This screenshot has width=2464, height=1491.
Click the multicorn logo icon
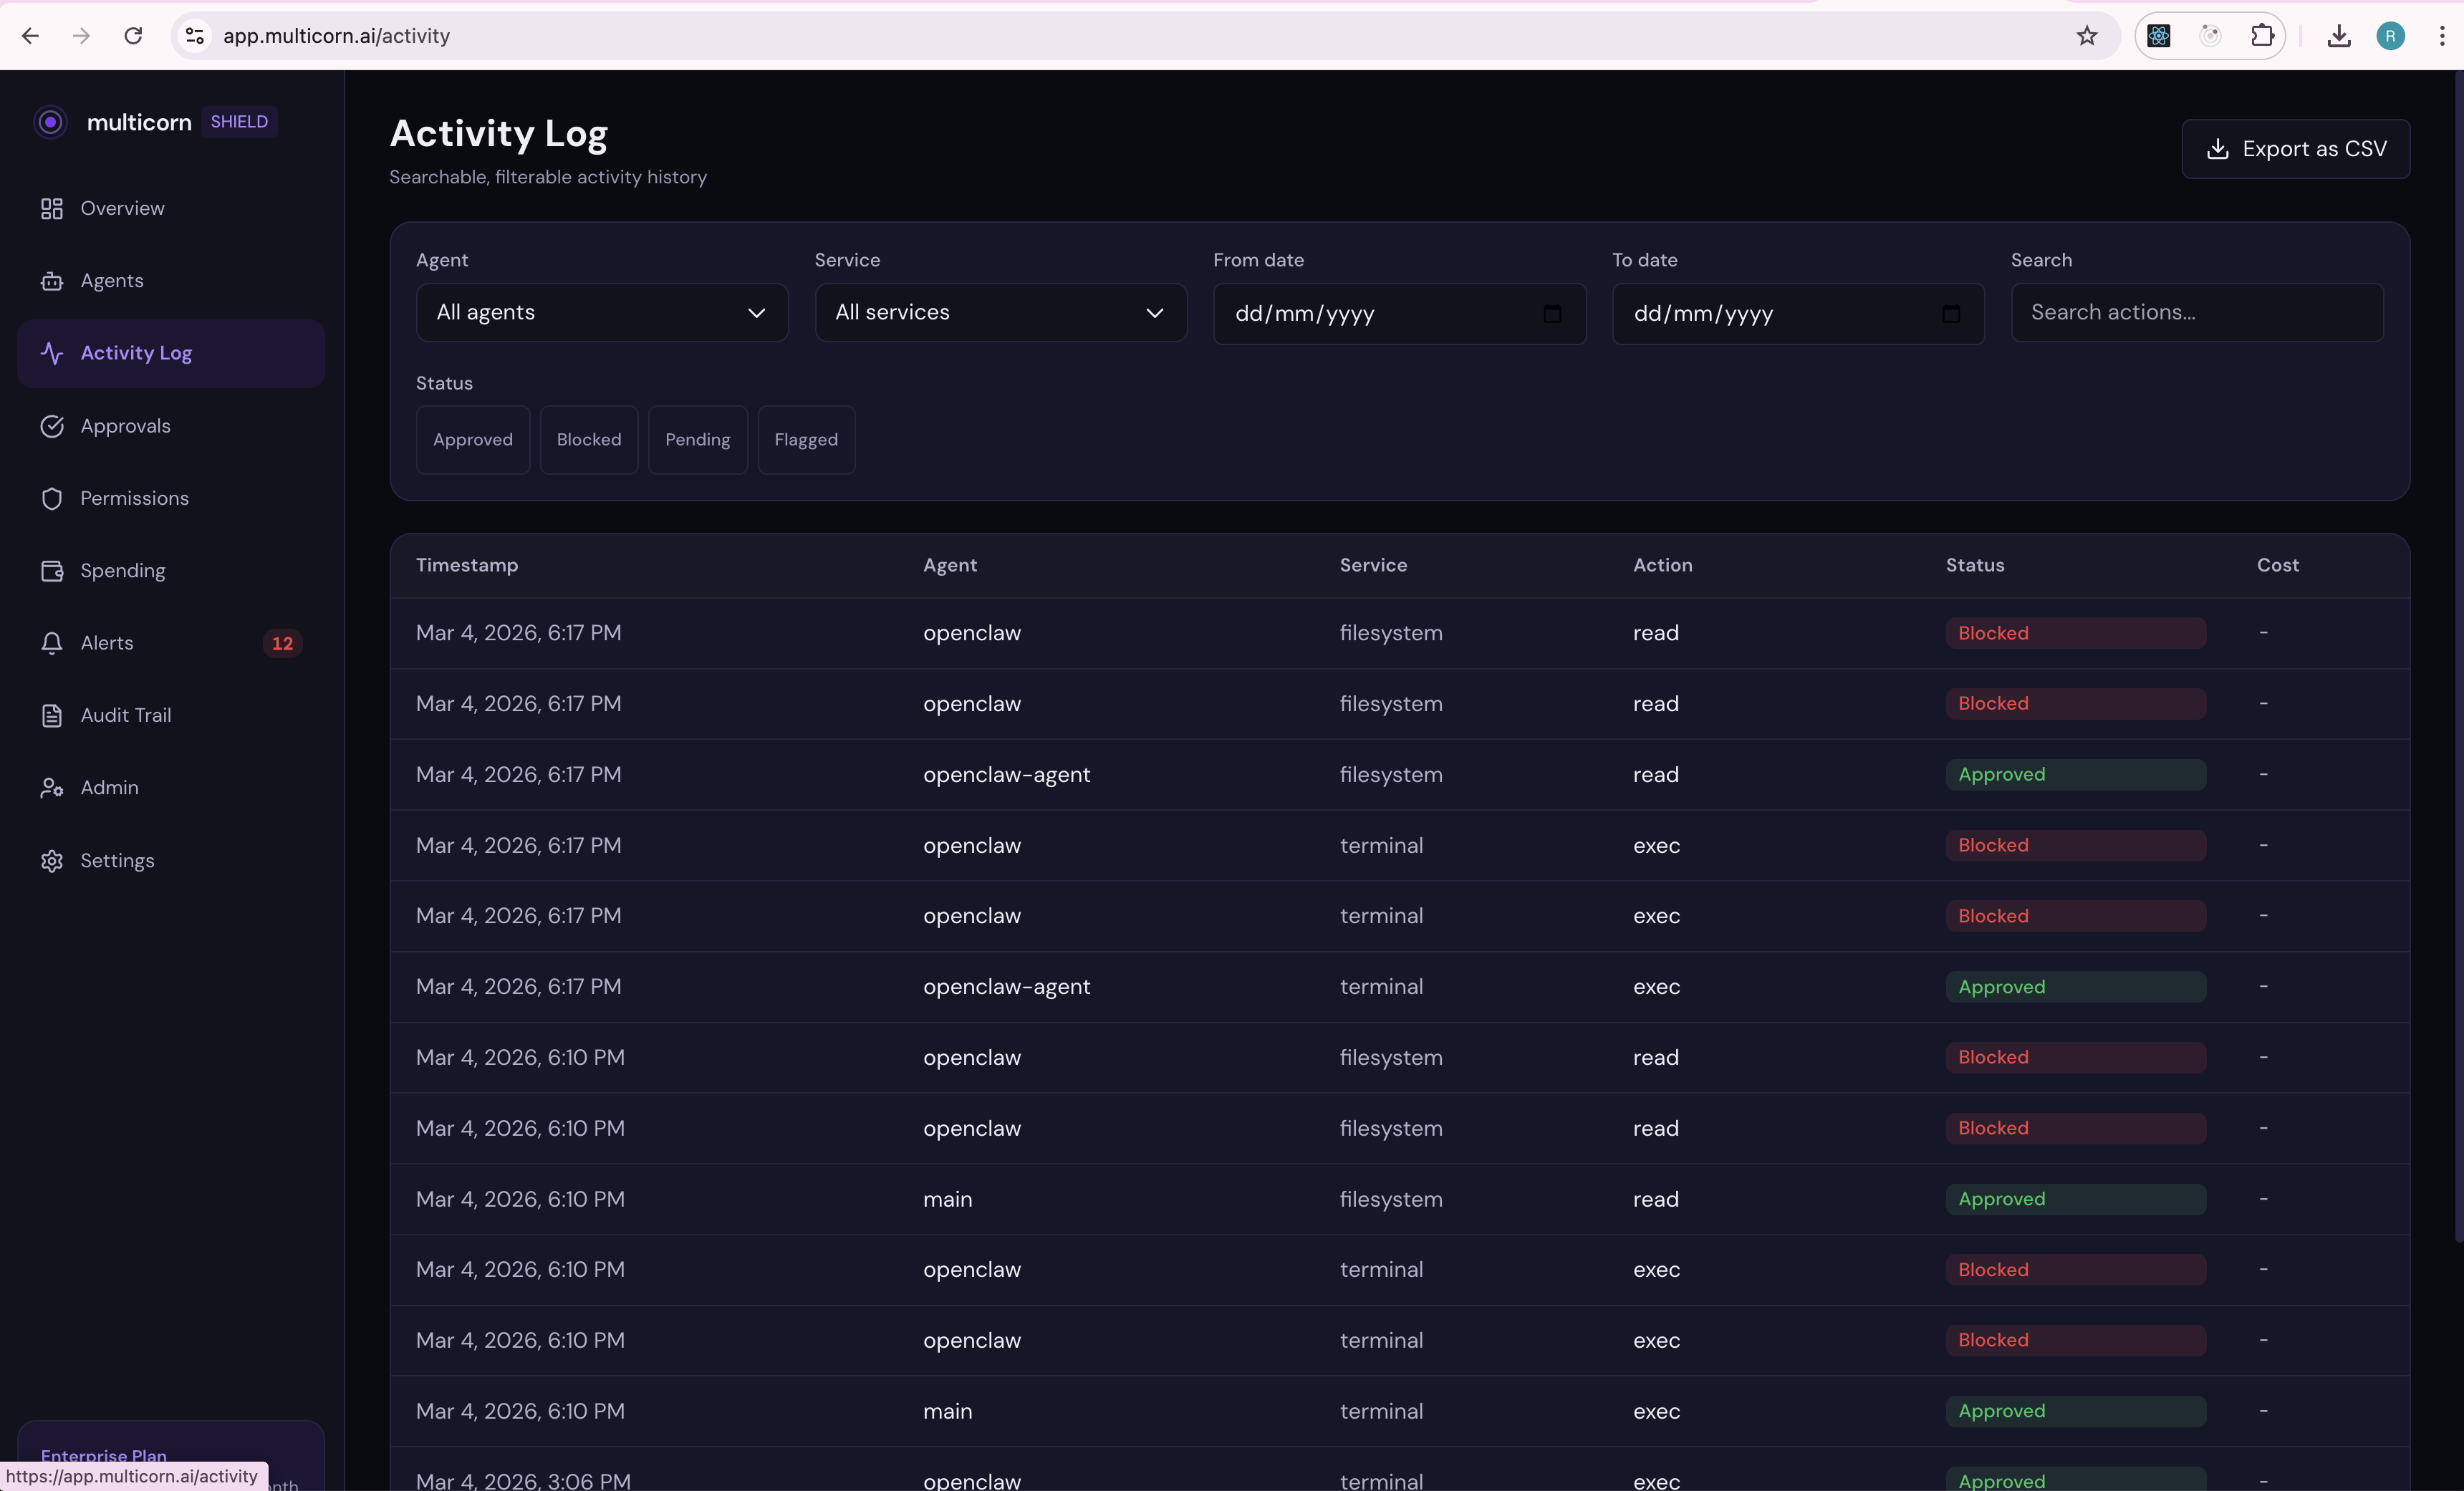[x=50, y=121]
